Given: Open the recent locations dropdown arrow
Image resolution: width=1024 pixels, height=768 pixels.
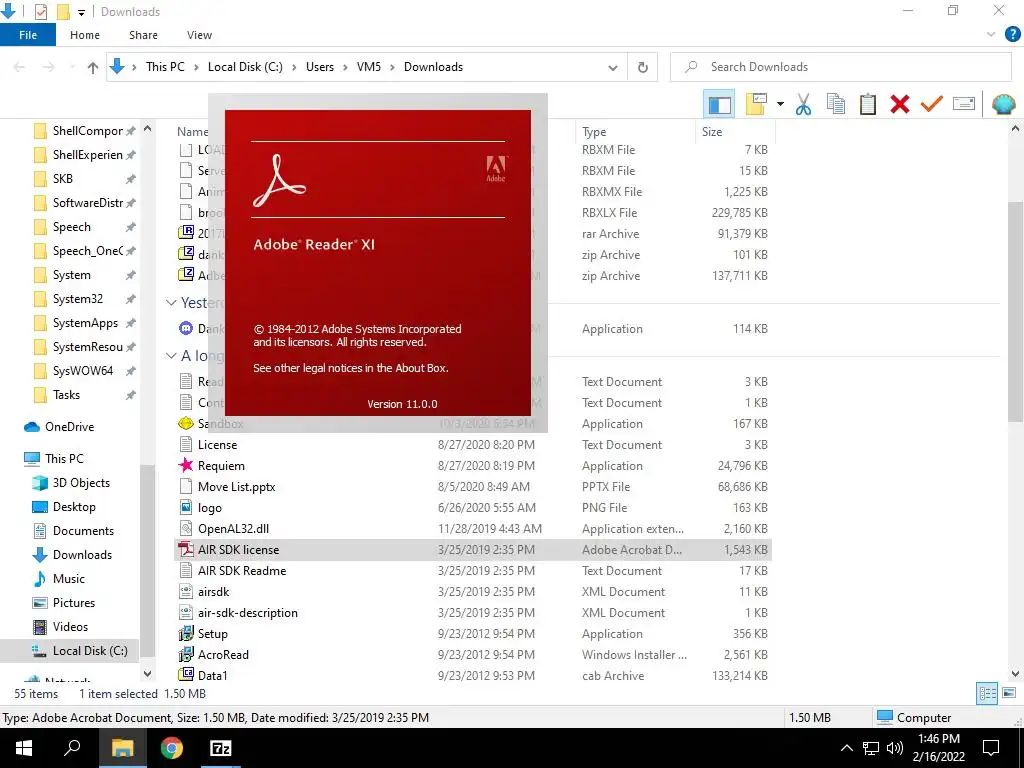Looking at the screenshot, I should tap(72, 67).
